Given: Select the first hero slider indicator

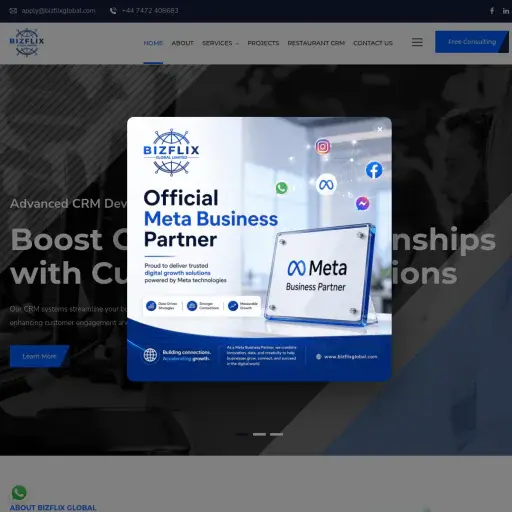Looking at the screenshot, I should [242, 434].
